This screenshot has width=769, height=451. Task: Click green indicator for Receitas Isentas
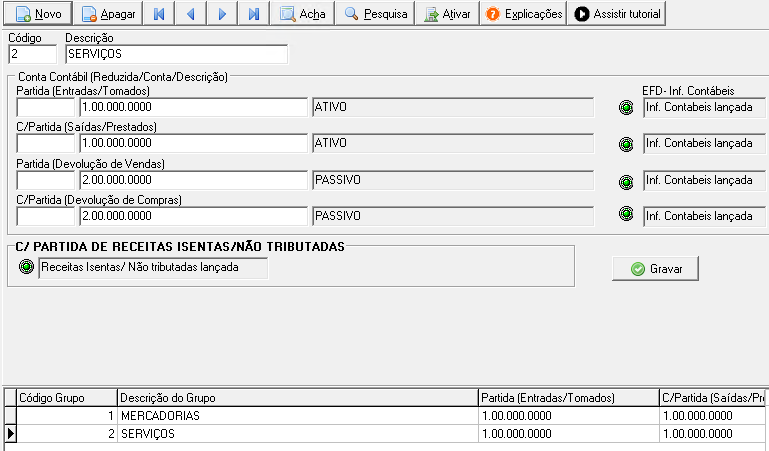click(26, 266)
